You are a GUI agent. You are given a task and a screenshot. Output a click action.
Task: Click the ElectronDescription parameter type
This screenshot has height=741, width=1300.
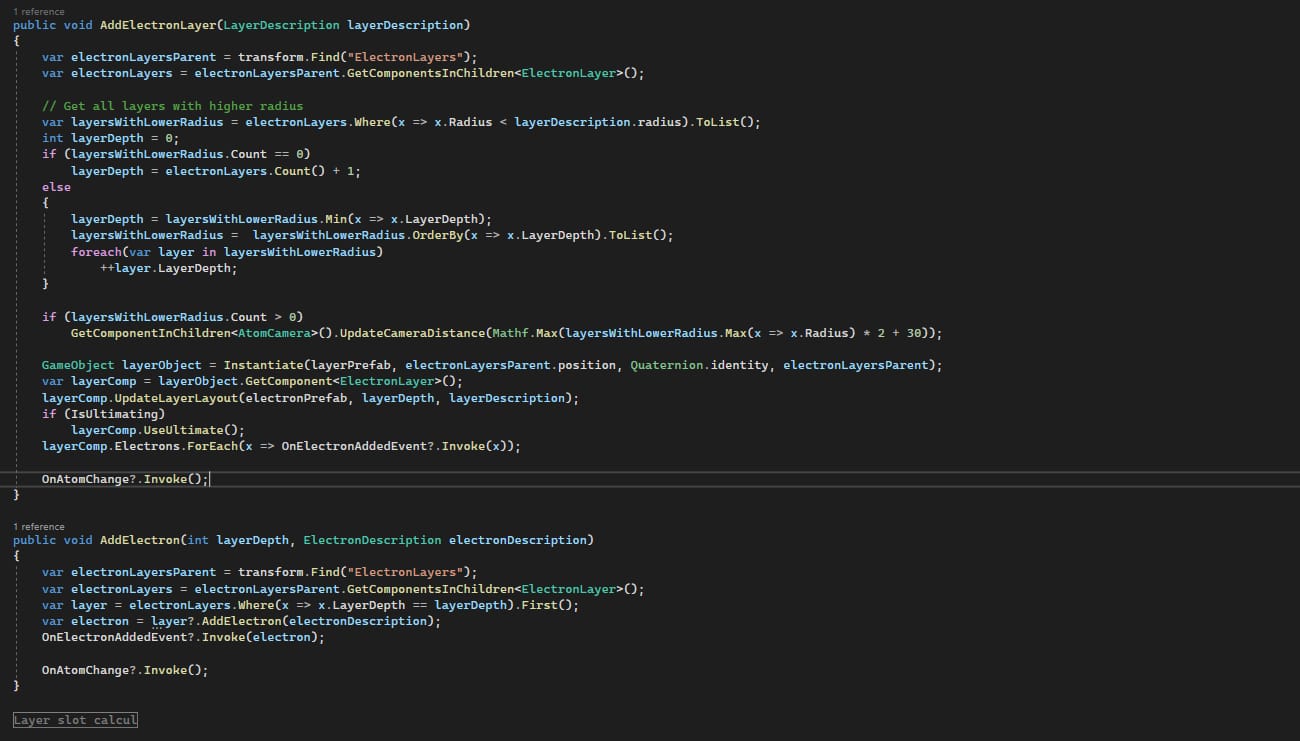tap(372, 540)
